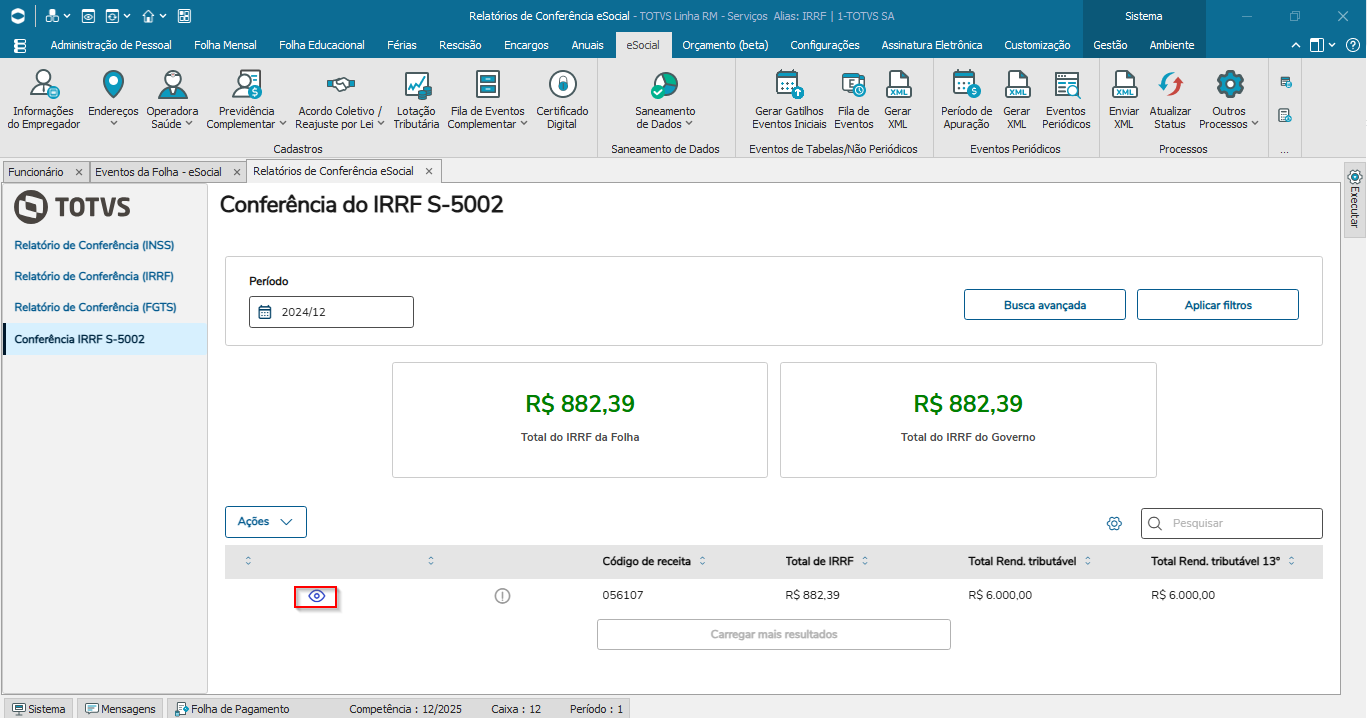Screen dimensions: 1367x718
Task: Open Informações do Empregador
Action: pyautogui.click(x=43, y=100)
